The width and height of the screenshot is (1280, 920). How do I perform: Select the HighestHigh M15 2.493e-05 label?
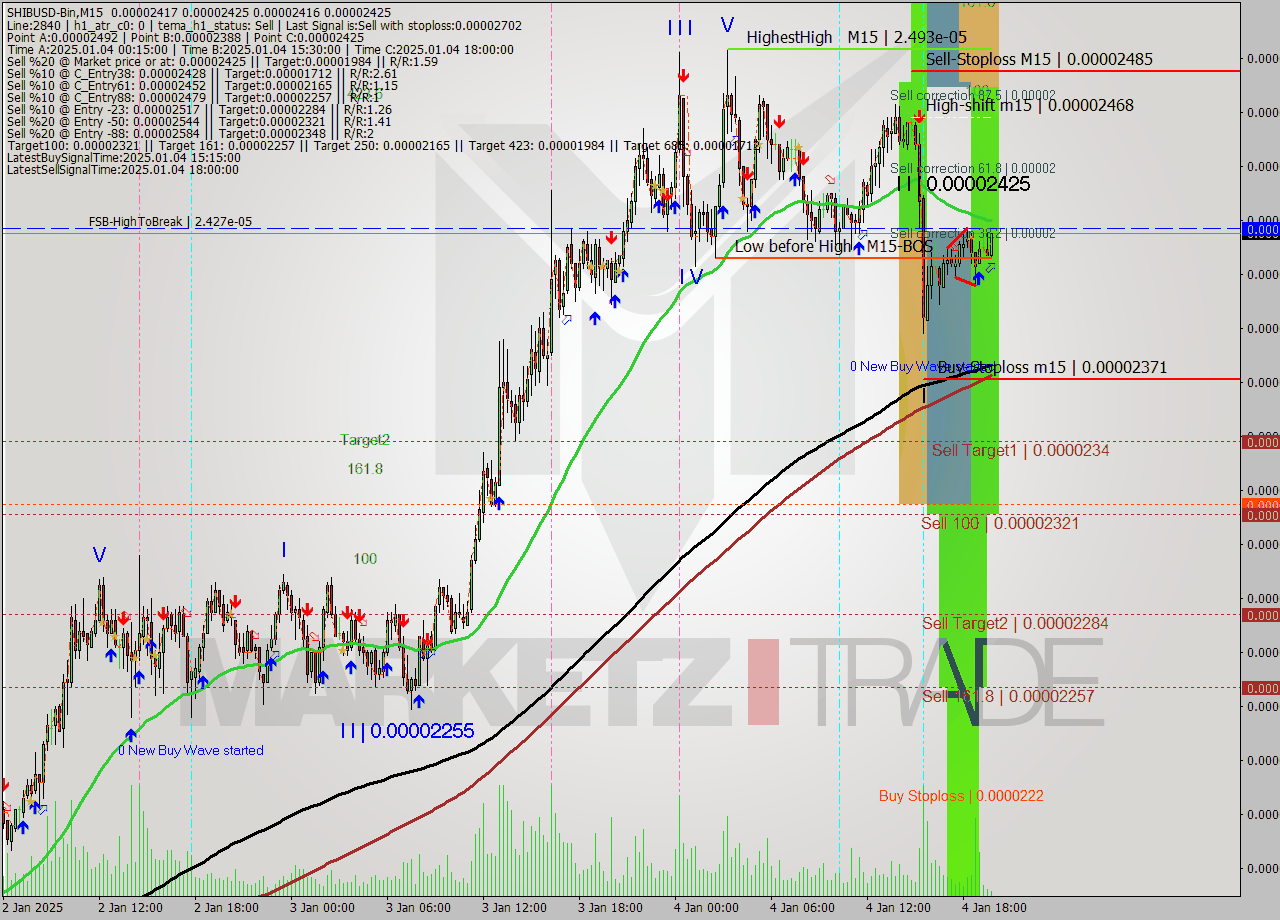click(856, 37)
